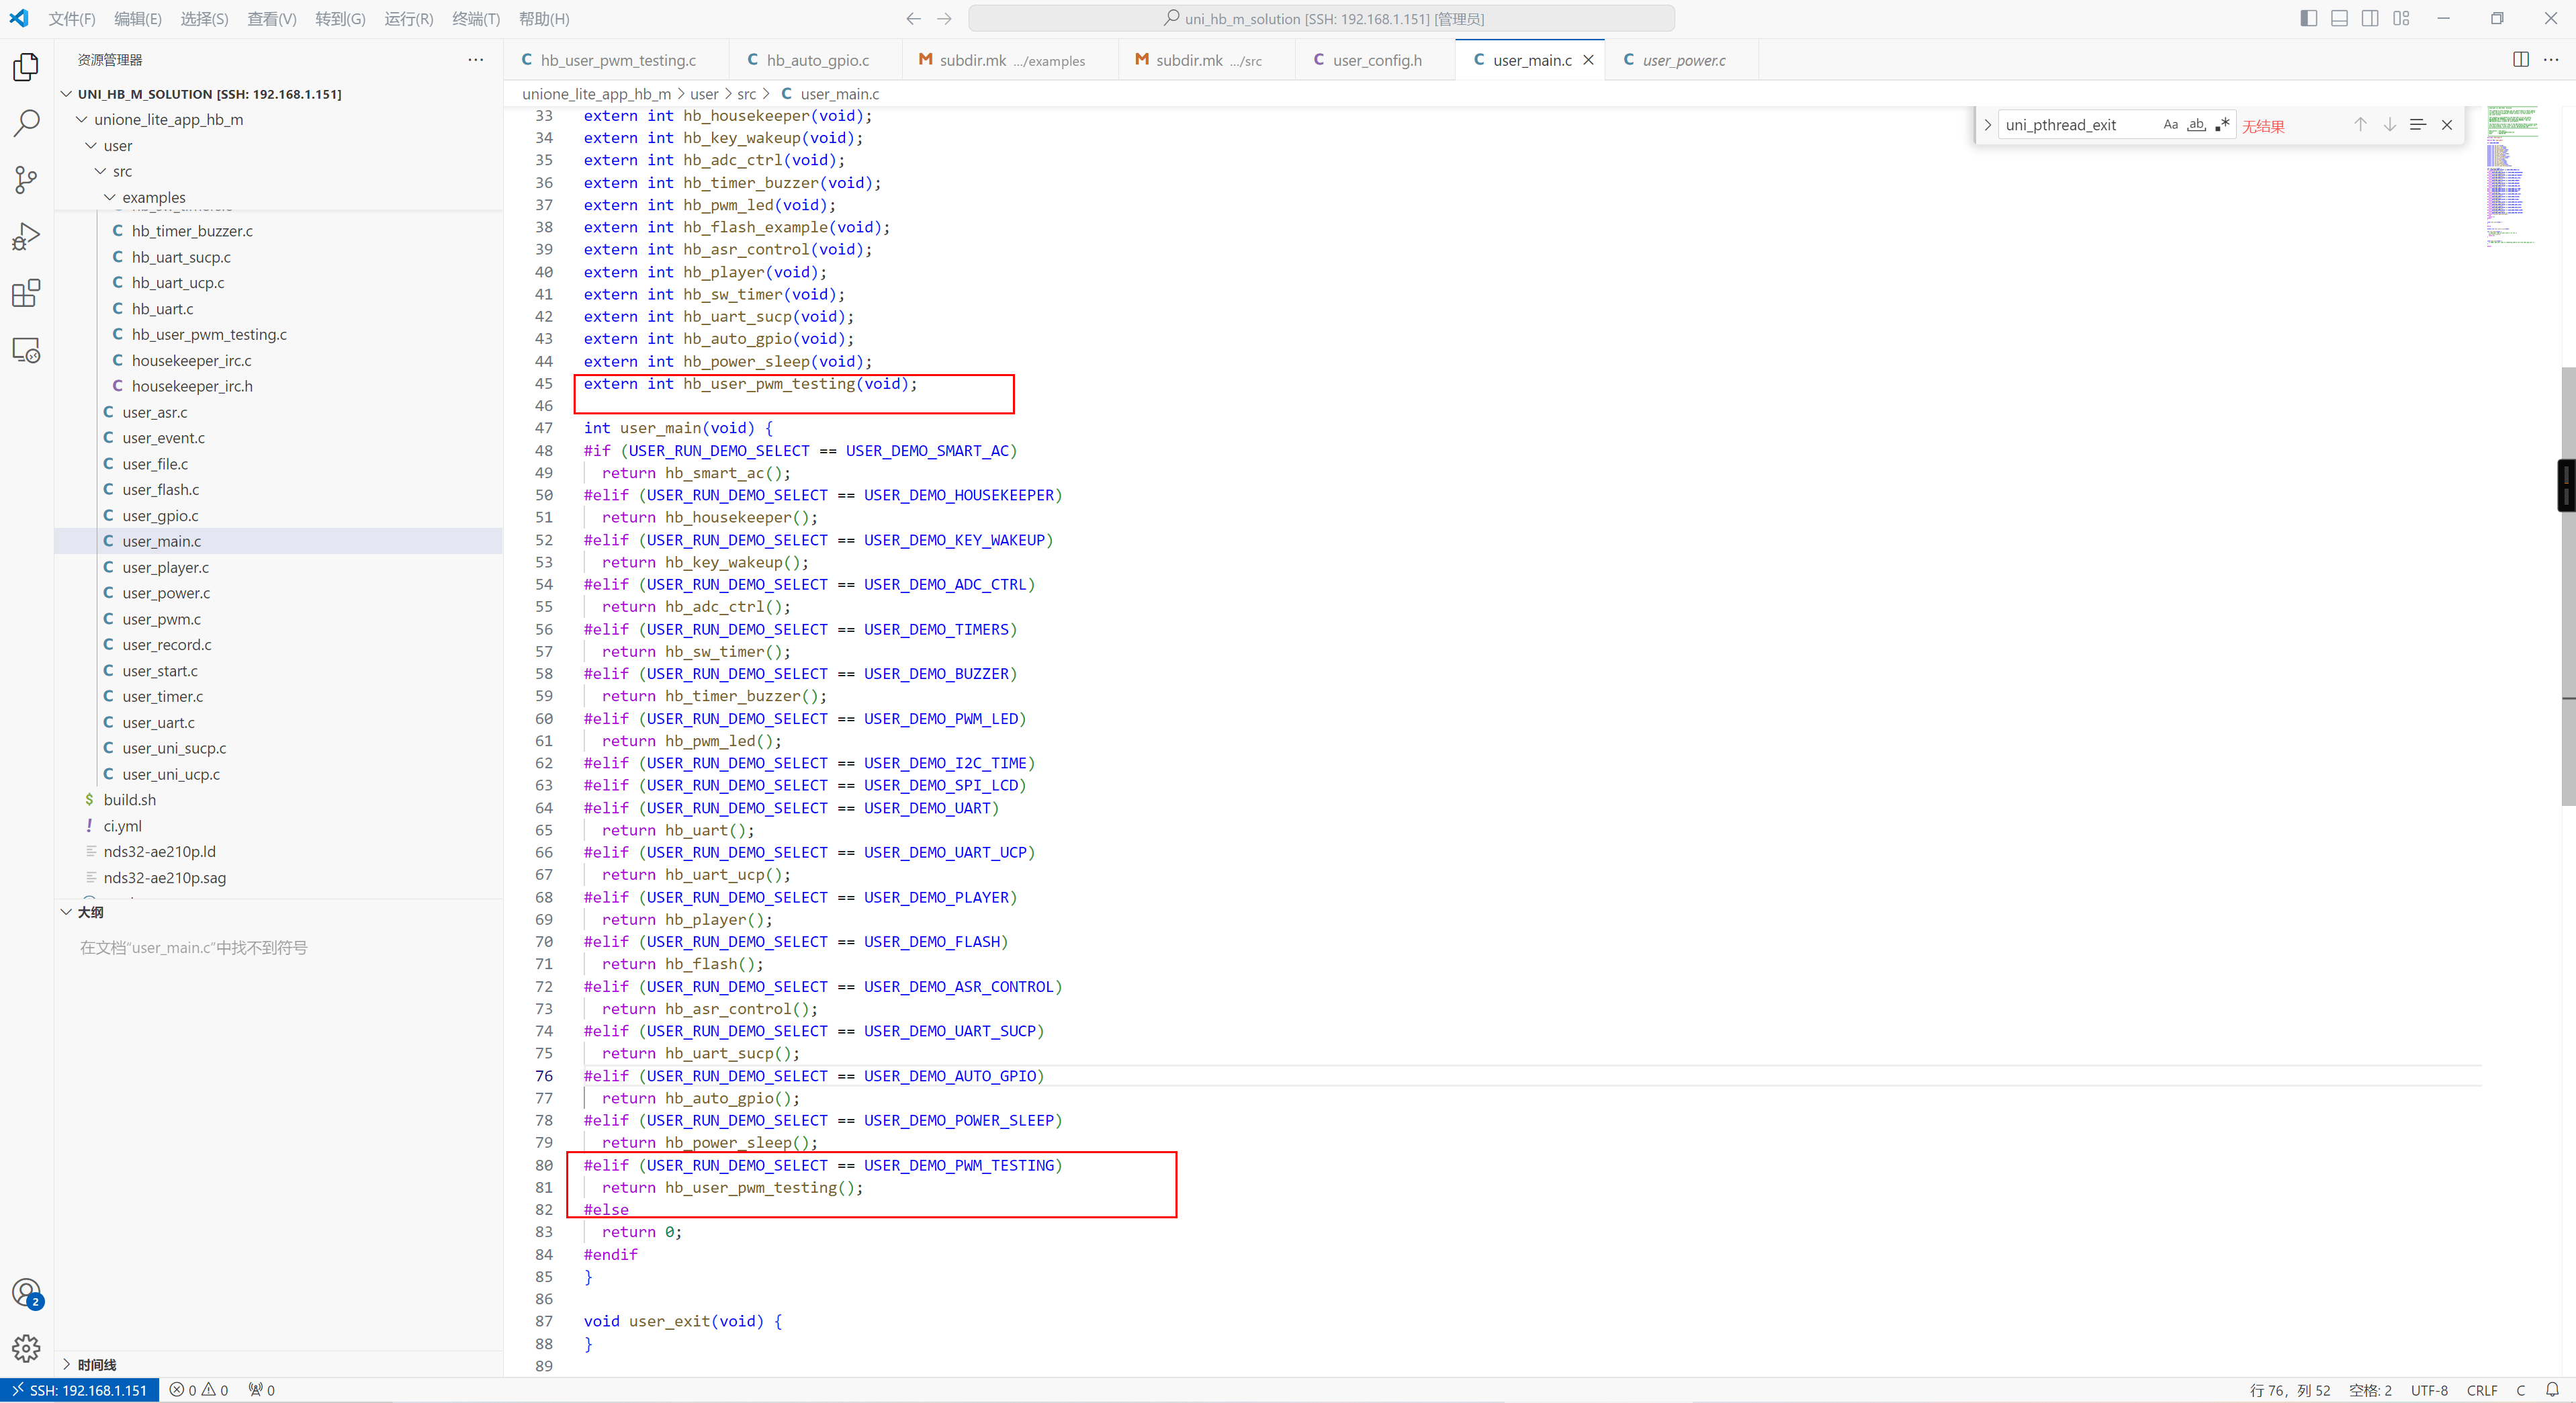Collapse the user folder
2576x1403 pixels.
coord(92,146)
